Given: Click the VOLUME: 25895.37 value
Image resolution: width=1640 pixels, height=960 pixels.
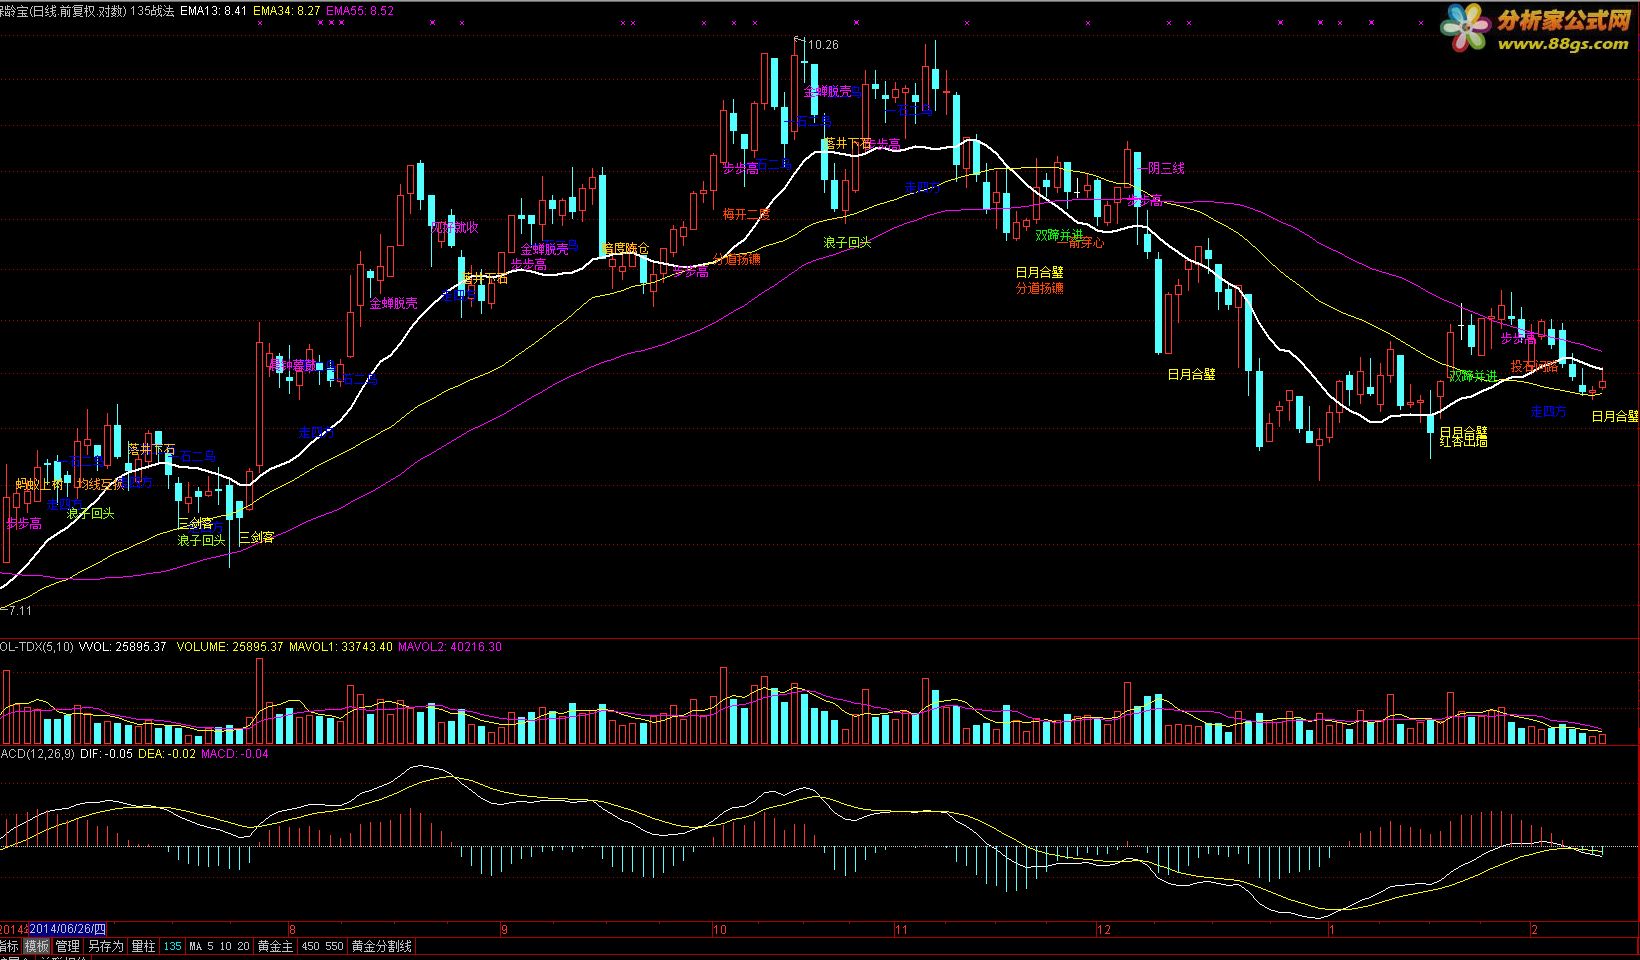Looking at the screenshot, I should pos(230,647).
